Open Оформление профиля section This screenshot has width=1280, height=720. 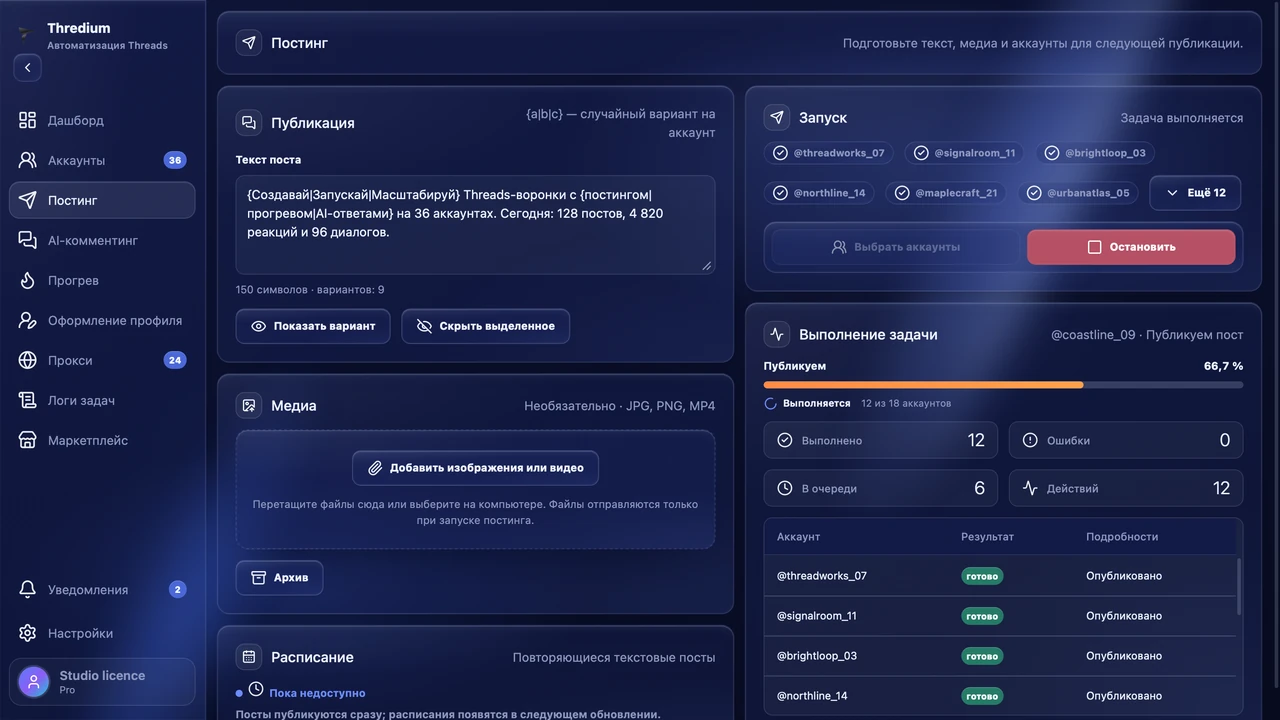tap(102, 320)
